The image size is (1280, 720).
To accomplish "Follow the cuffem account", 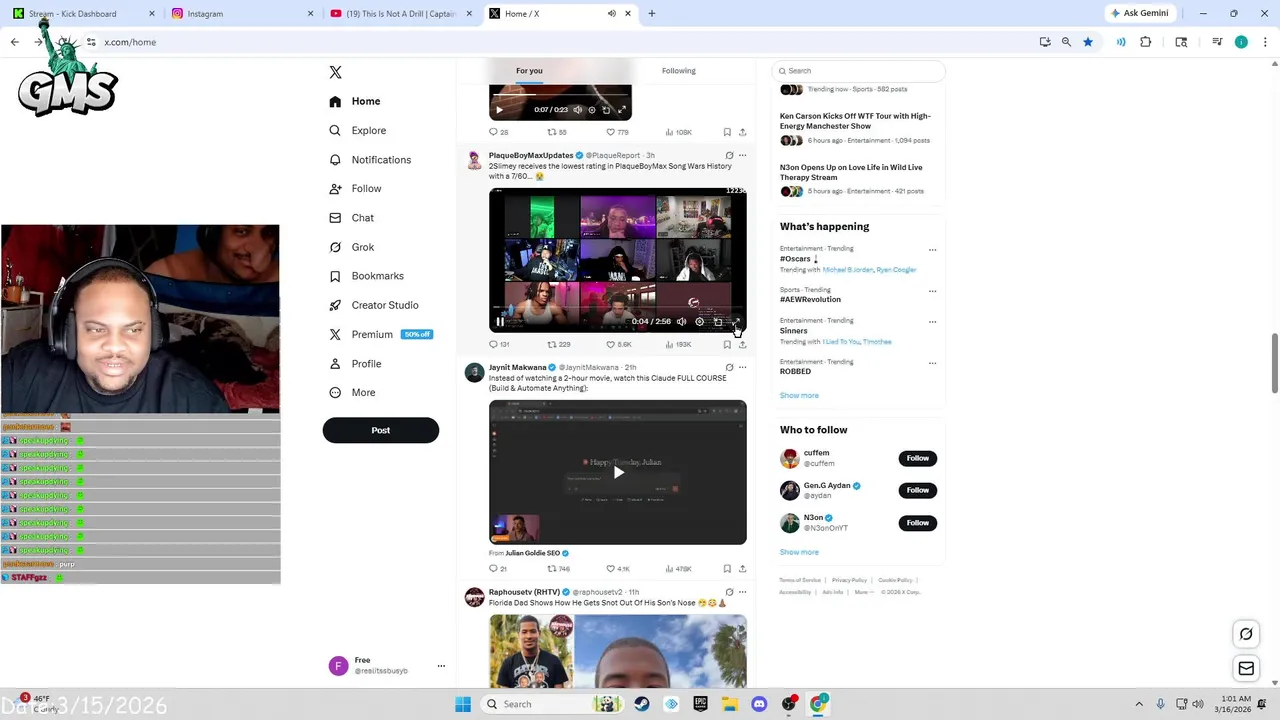I will 917,458.
